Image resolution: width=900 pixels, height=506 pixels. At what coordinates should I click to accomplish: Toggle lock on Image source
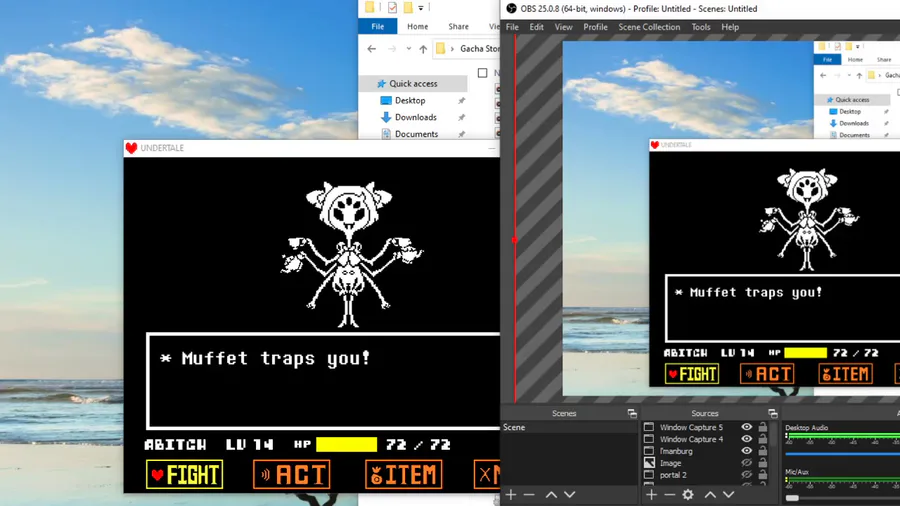(763, 463)
